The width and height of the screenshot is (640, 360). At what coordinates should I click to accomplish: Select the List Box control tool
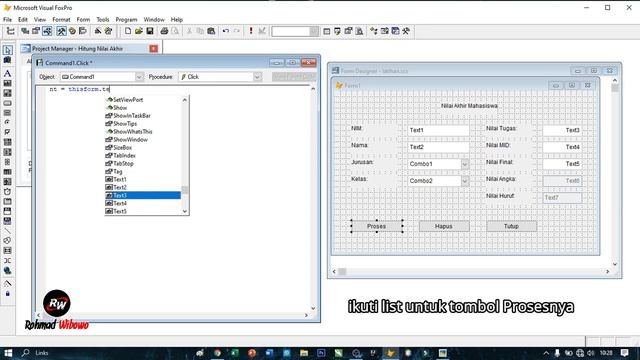7,152
